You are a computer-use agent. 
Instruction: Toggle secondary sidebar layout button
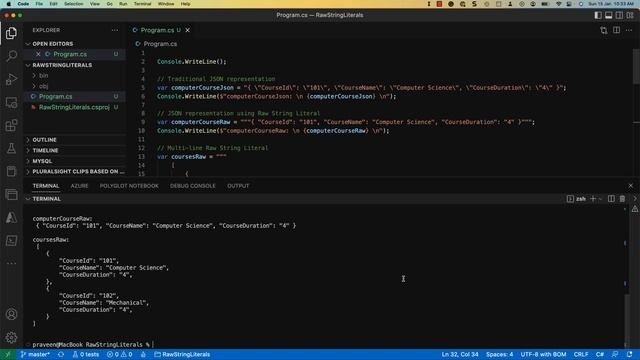click(x=619, y=15)
